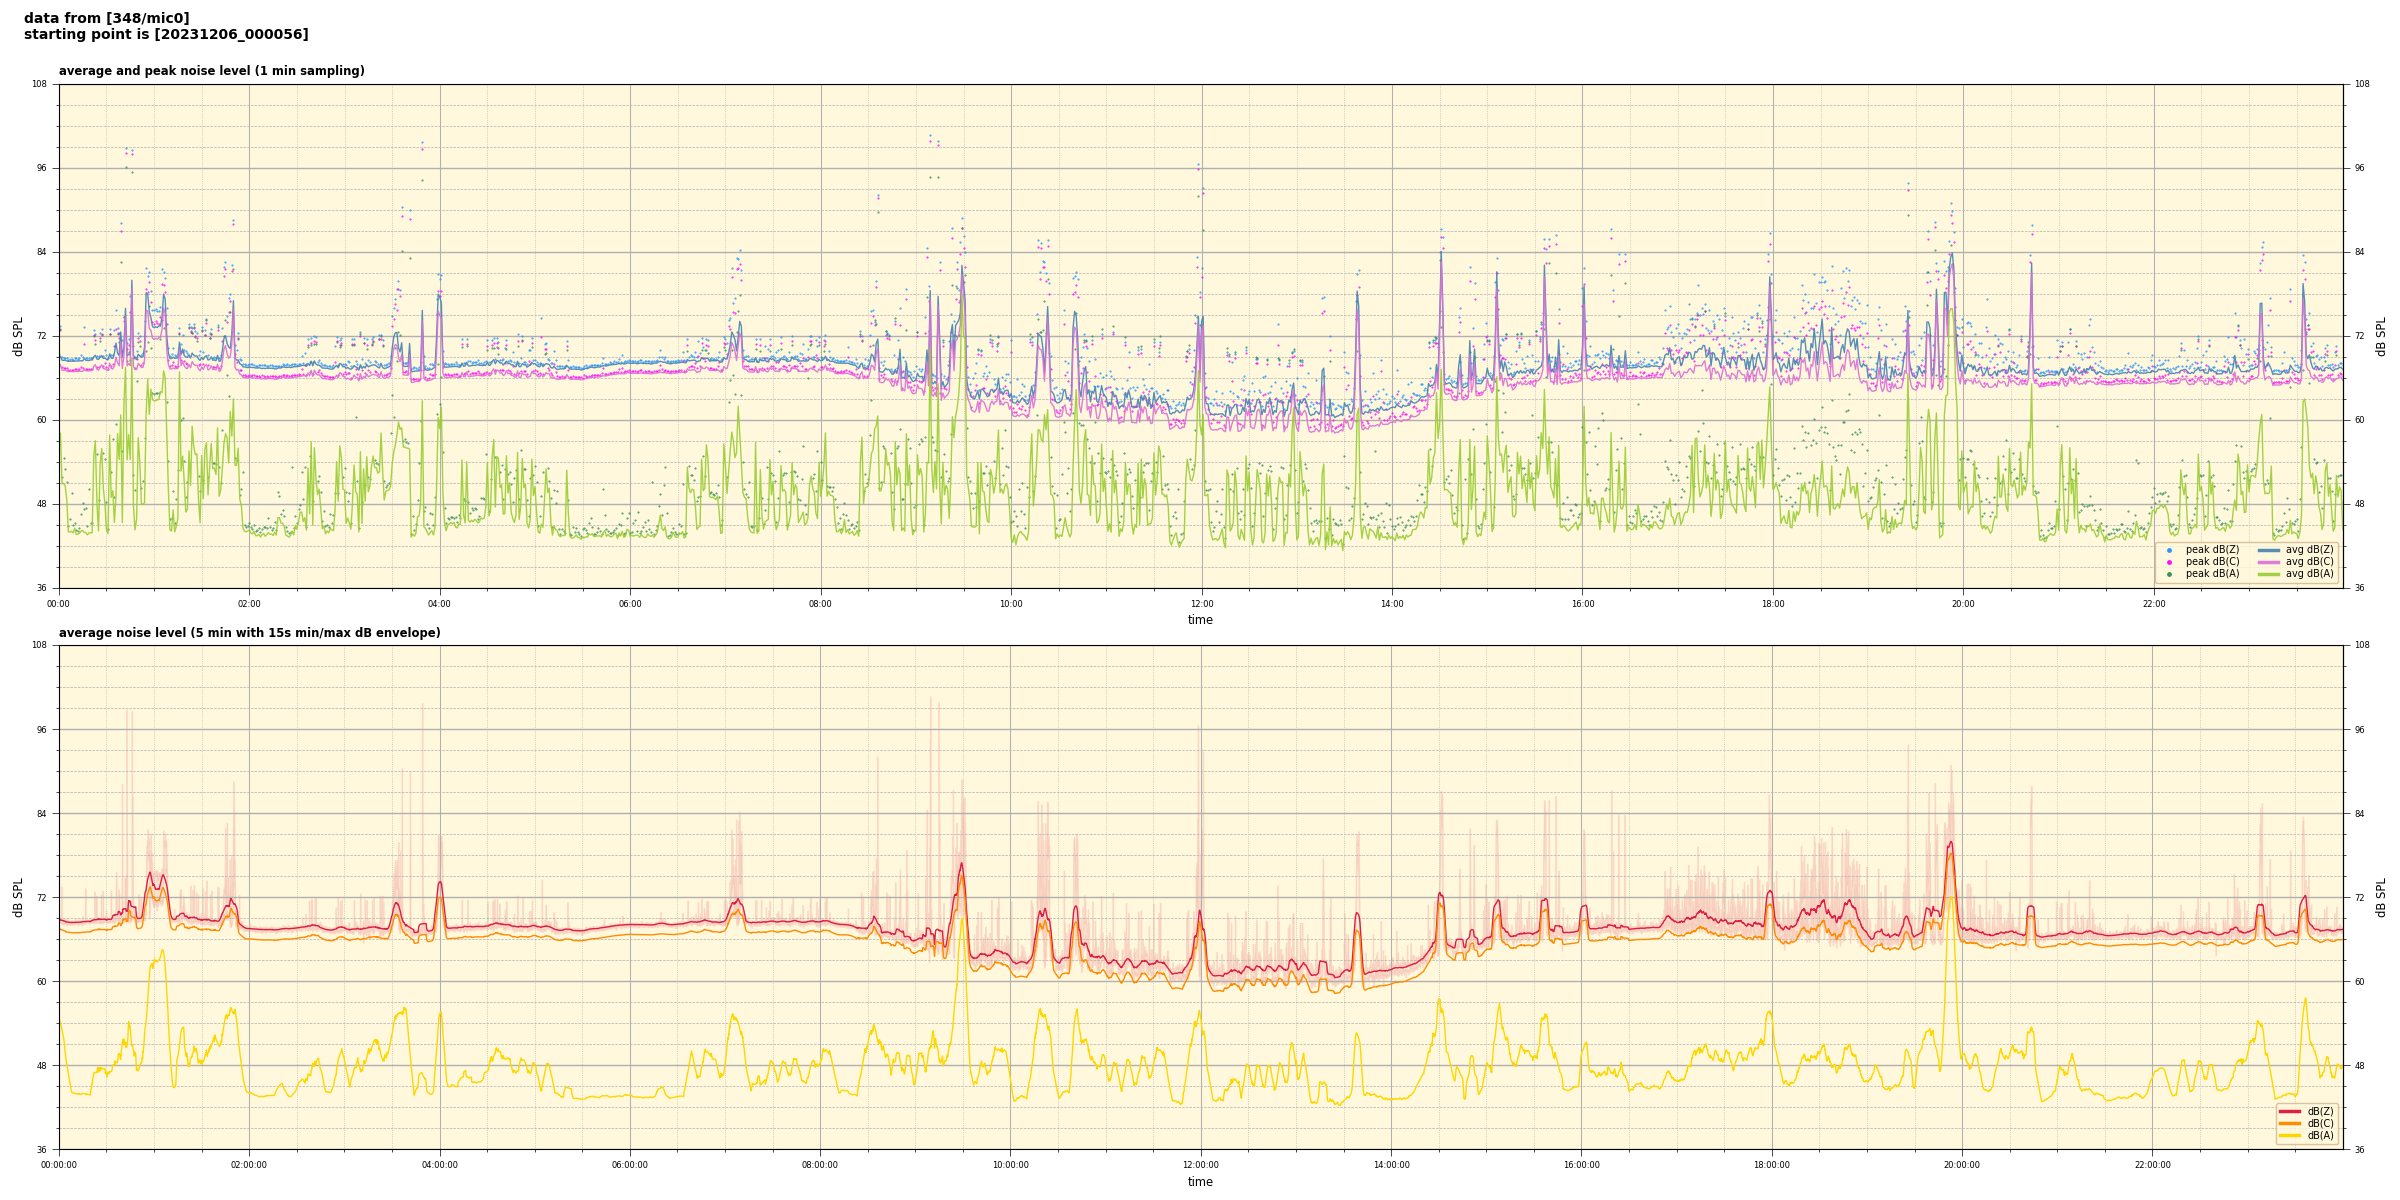Screen dimensions: 2400x1200
Task: Click the blue peak dB(Z) legend marker
Action: tap(2169, 550)
